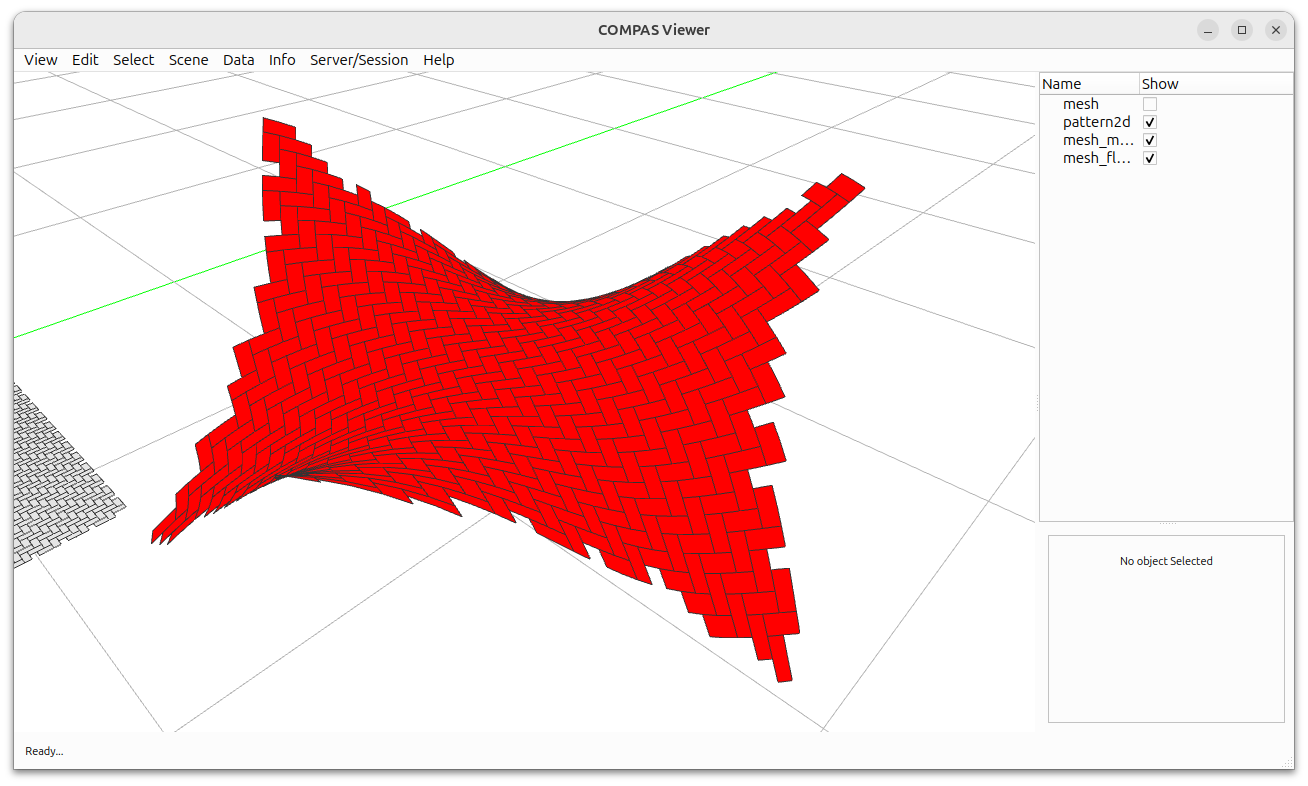The width and height of the screenshot is (1308, 786).
Task: Open the Help menu
Action: [438, 60]
